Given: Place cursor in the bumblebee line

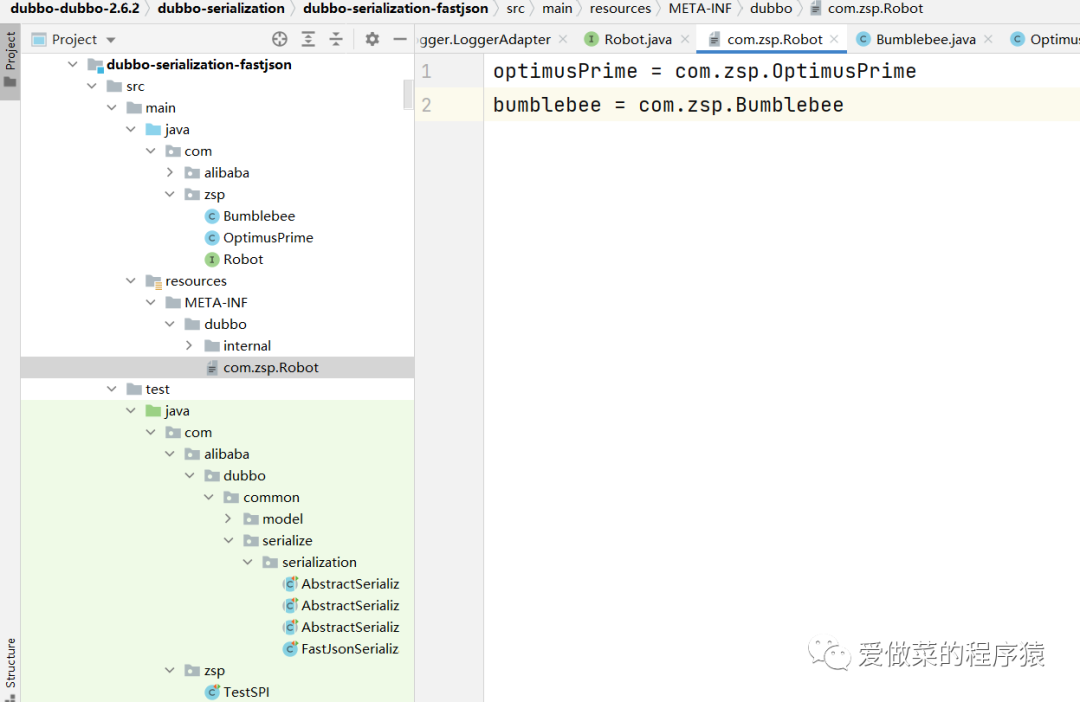Looking at the screenshot, I should [x=668, y=105].
